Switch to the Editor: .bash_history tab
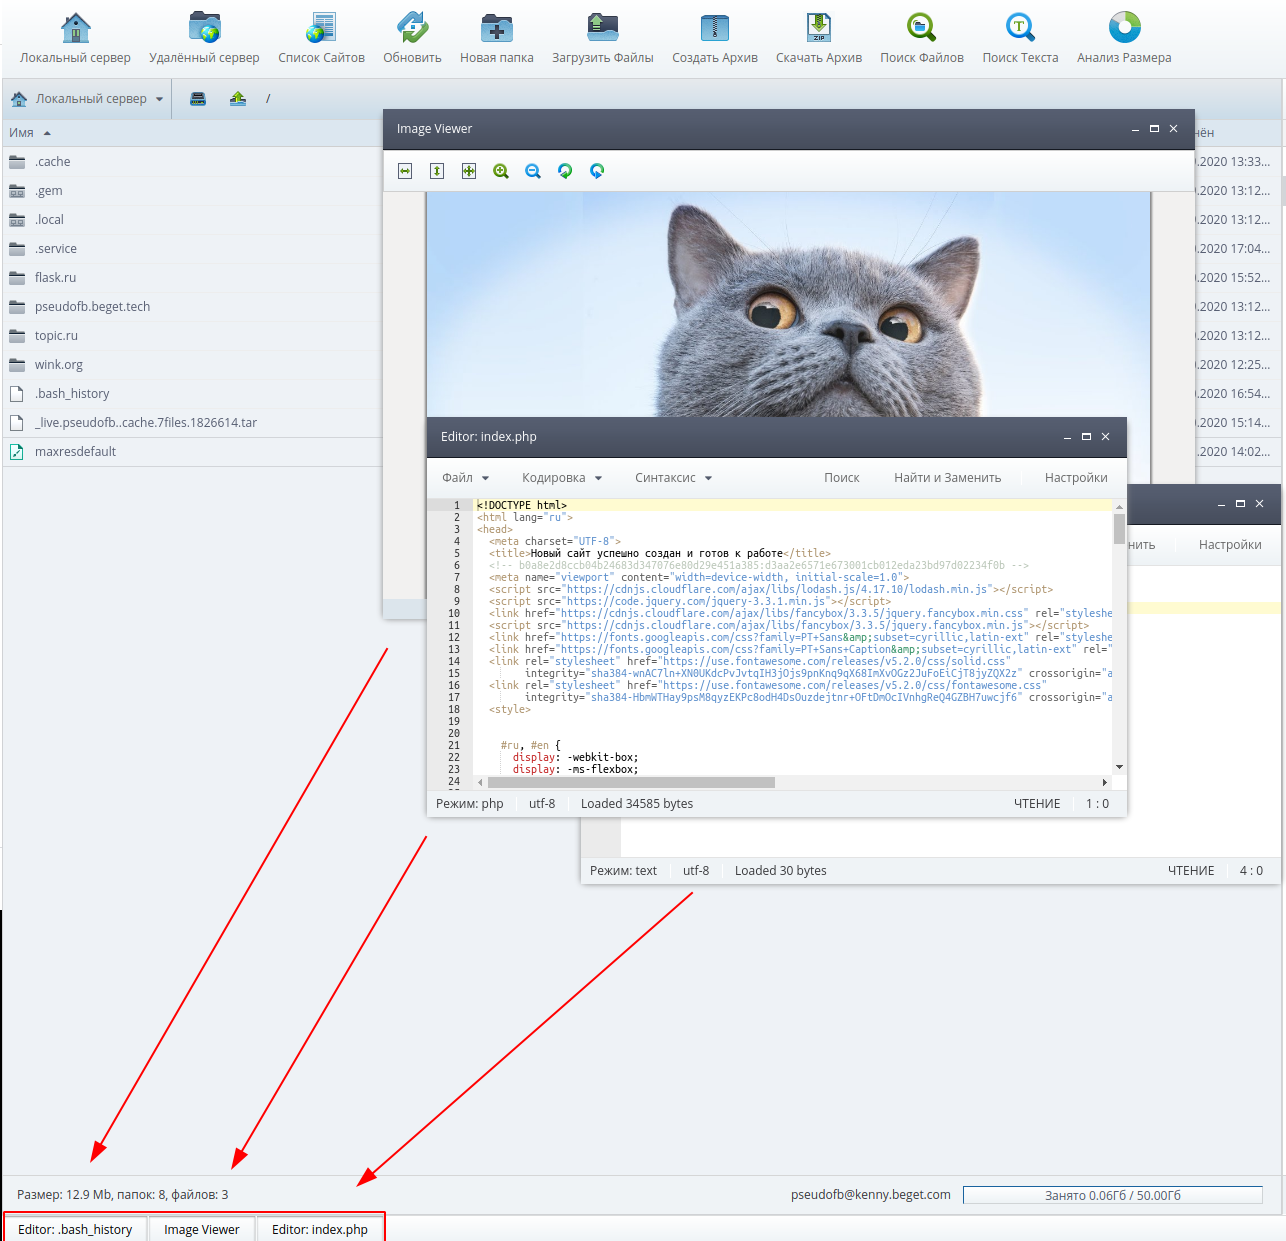The height and width of the screenshot is (1241, 1286). (75, 1229)
